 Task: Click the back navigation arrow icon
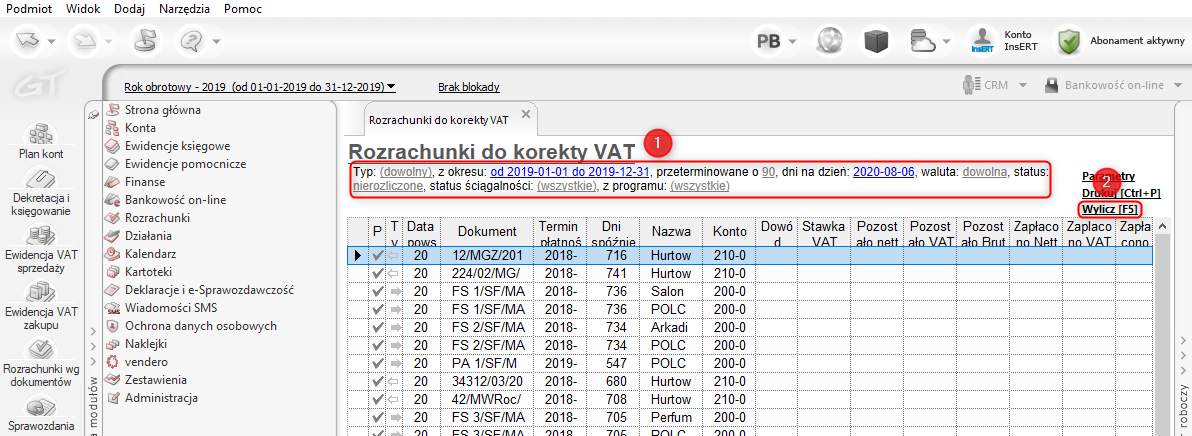pyautogui.click(x=27, y=40)
